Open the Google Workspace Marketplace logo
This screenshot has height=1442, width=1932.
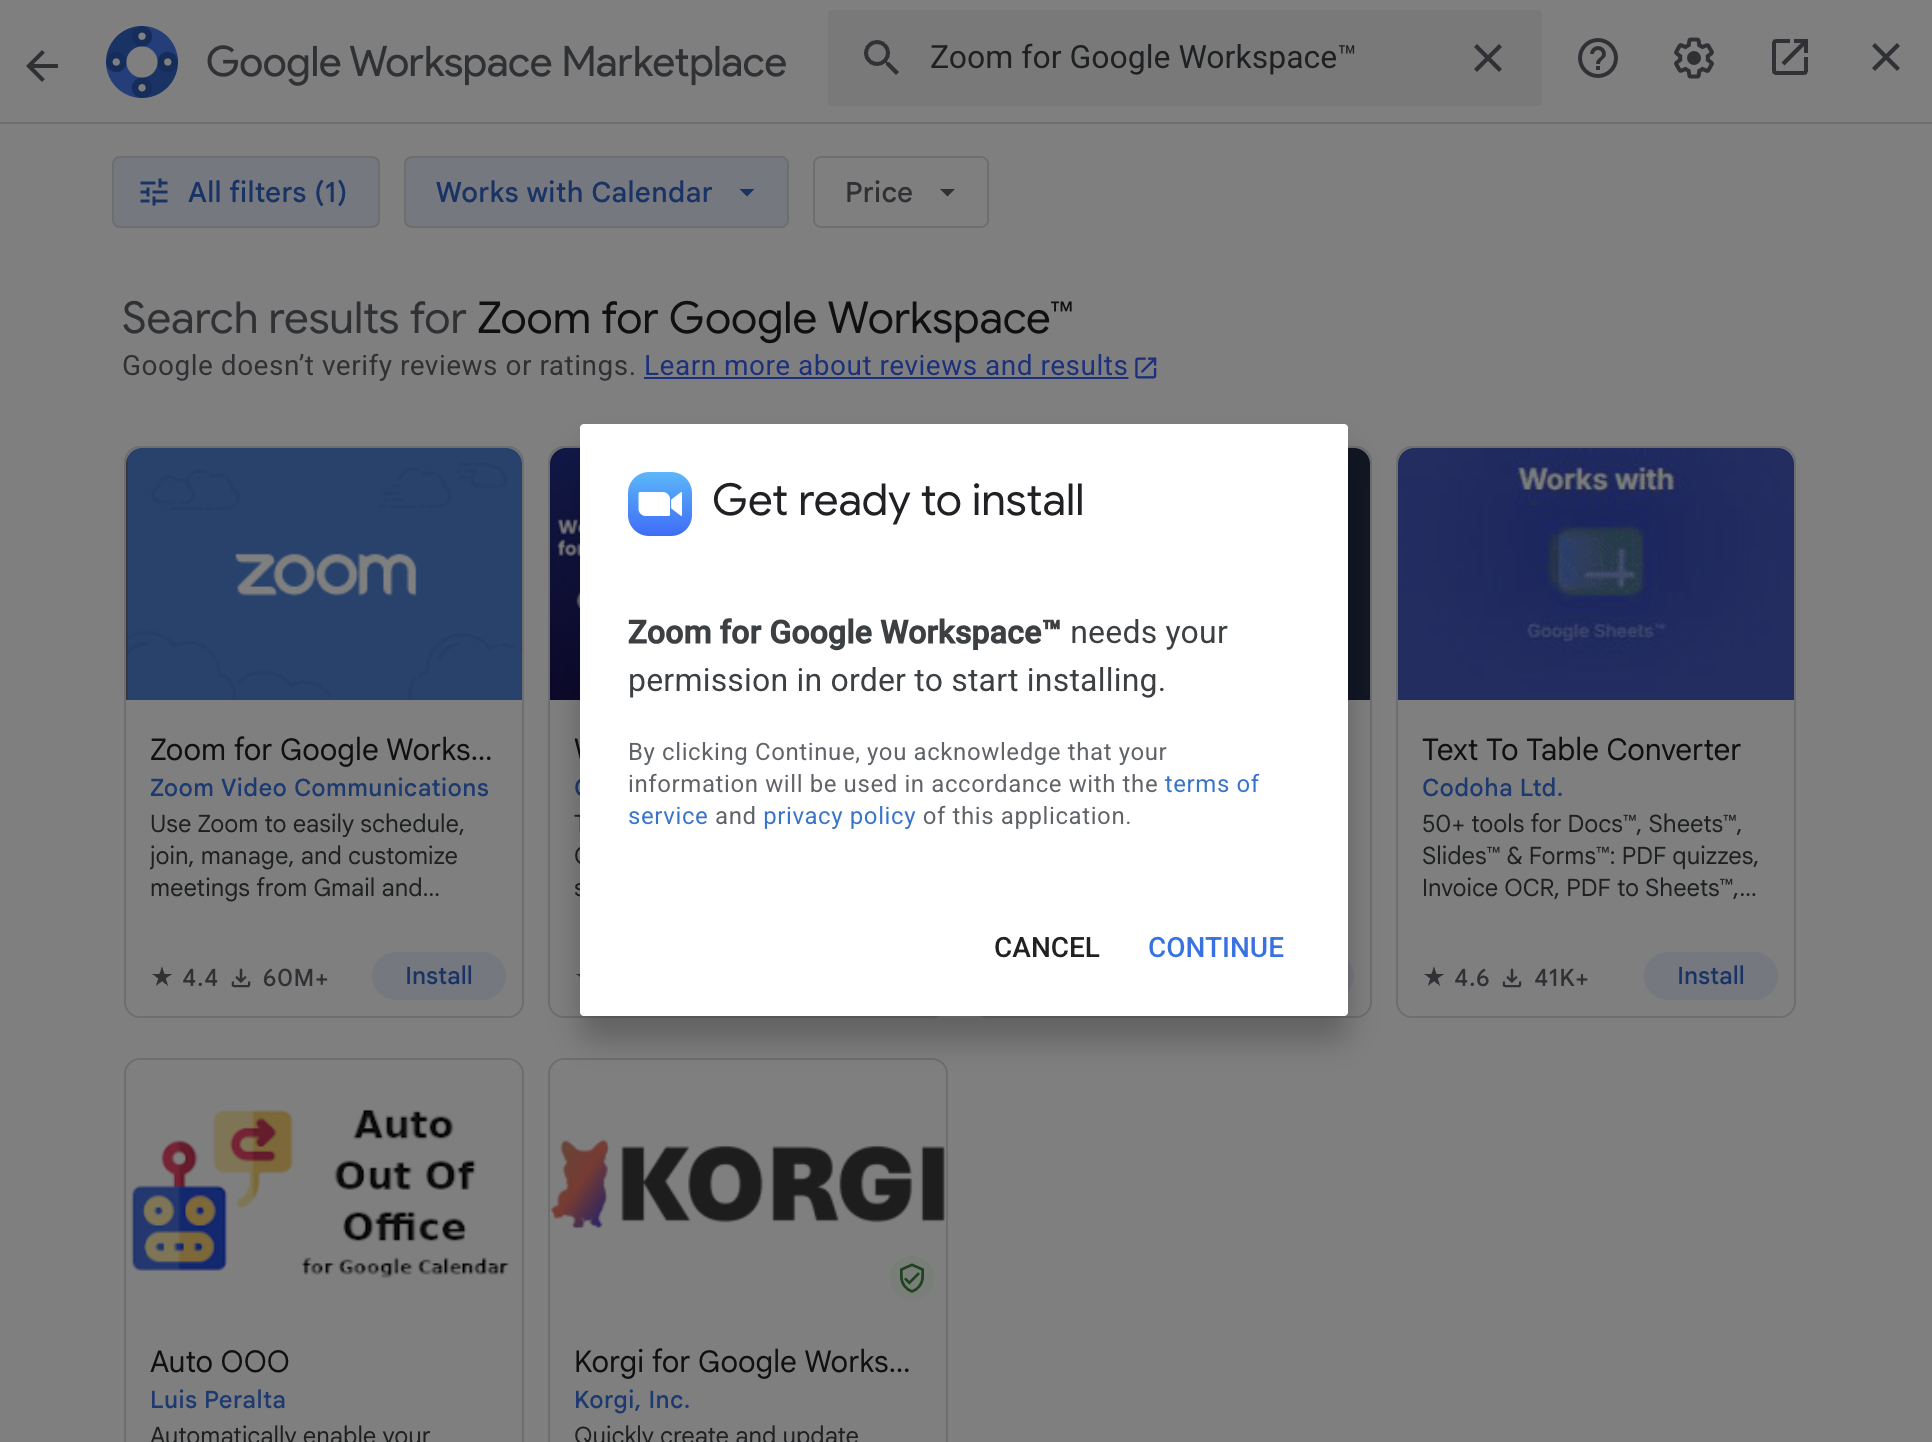142,62
